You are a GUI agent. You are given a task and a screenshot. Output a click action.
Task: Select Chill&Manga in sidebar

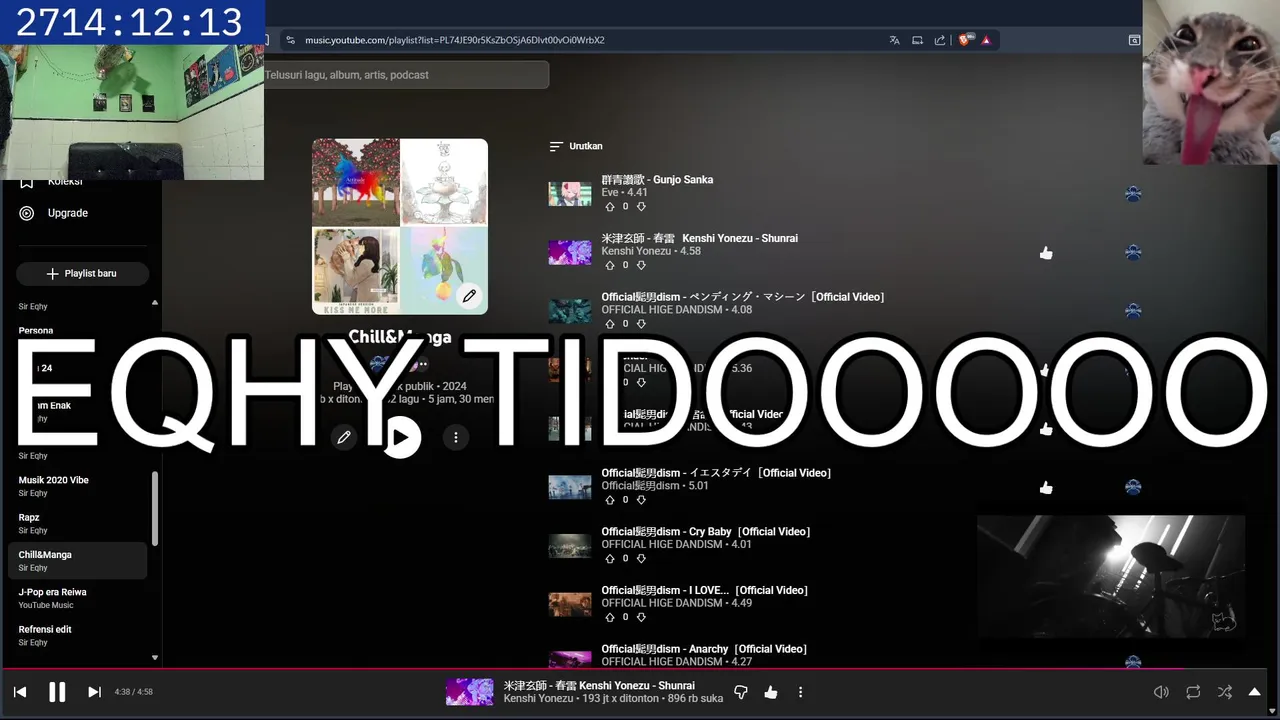tap(78, 561)
